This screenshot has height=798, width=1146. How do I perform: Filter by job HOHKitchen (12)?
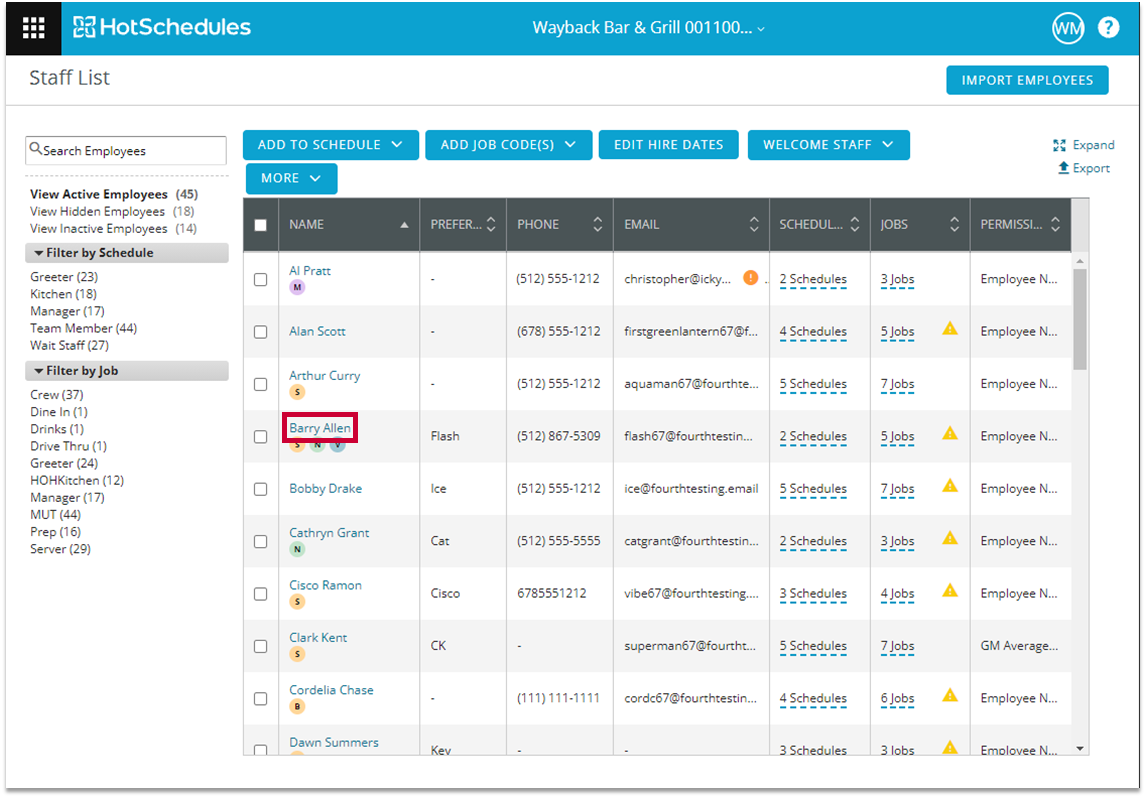(77, 480)
